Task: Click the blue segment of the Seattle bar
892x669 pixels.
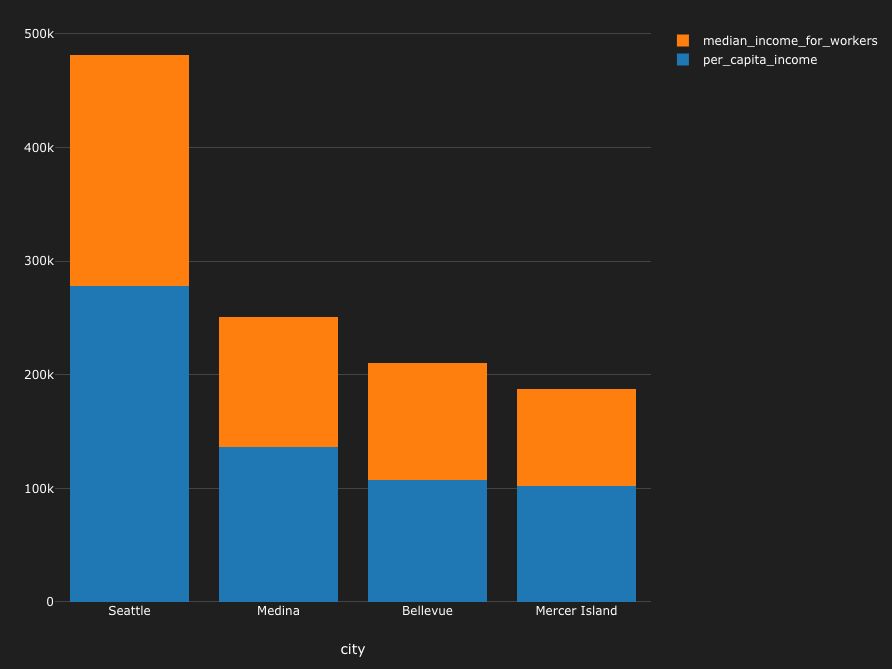Action: 128,440
